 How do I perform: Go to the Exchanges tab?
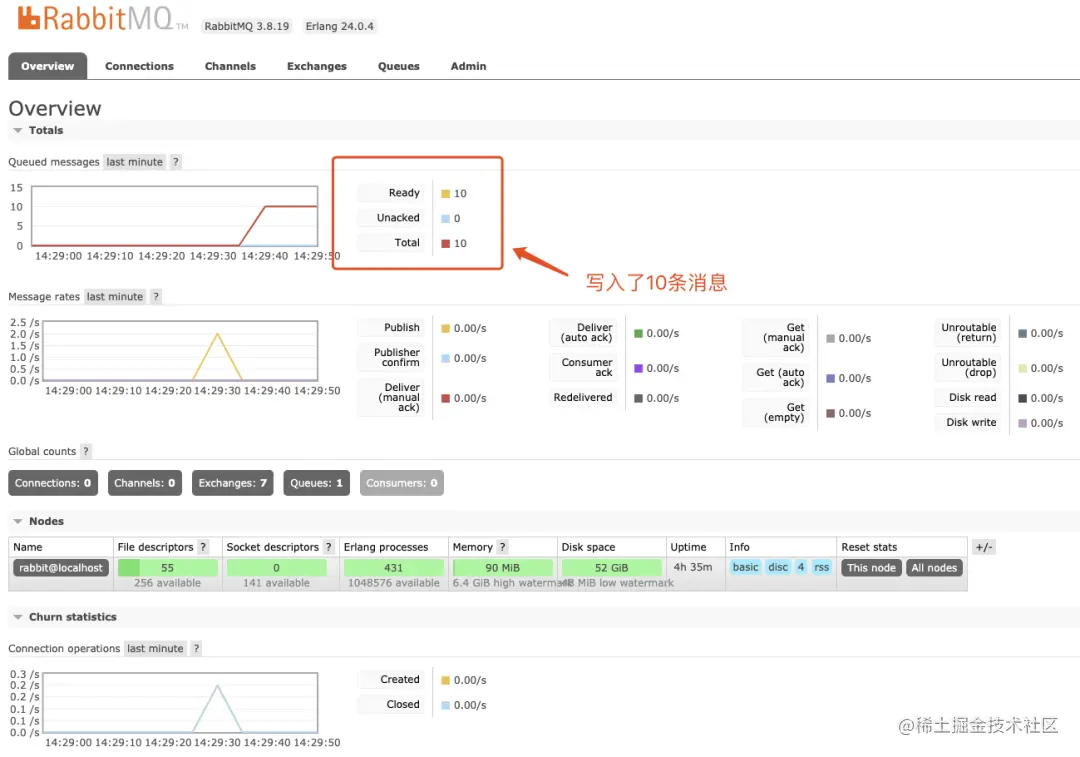pos(317,66)
